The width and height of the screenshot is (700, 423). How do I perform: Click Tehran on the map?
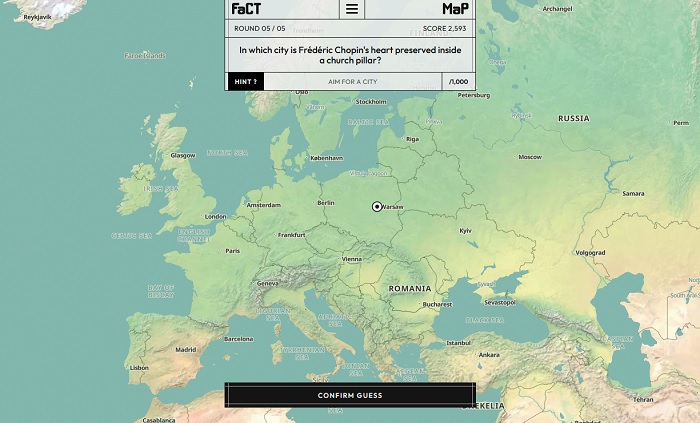point(643,400)
